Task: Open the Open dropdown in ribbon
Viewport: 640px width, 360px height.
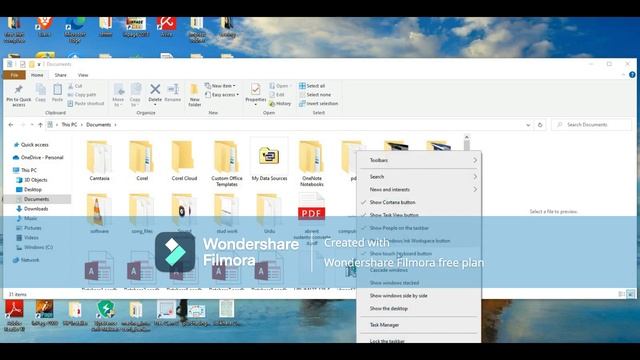Action: point(279,86)
